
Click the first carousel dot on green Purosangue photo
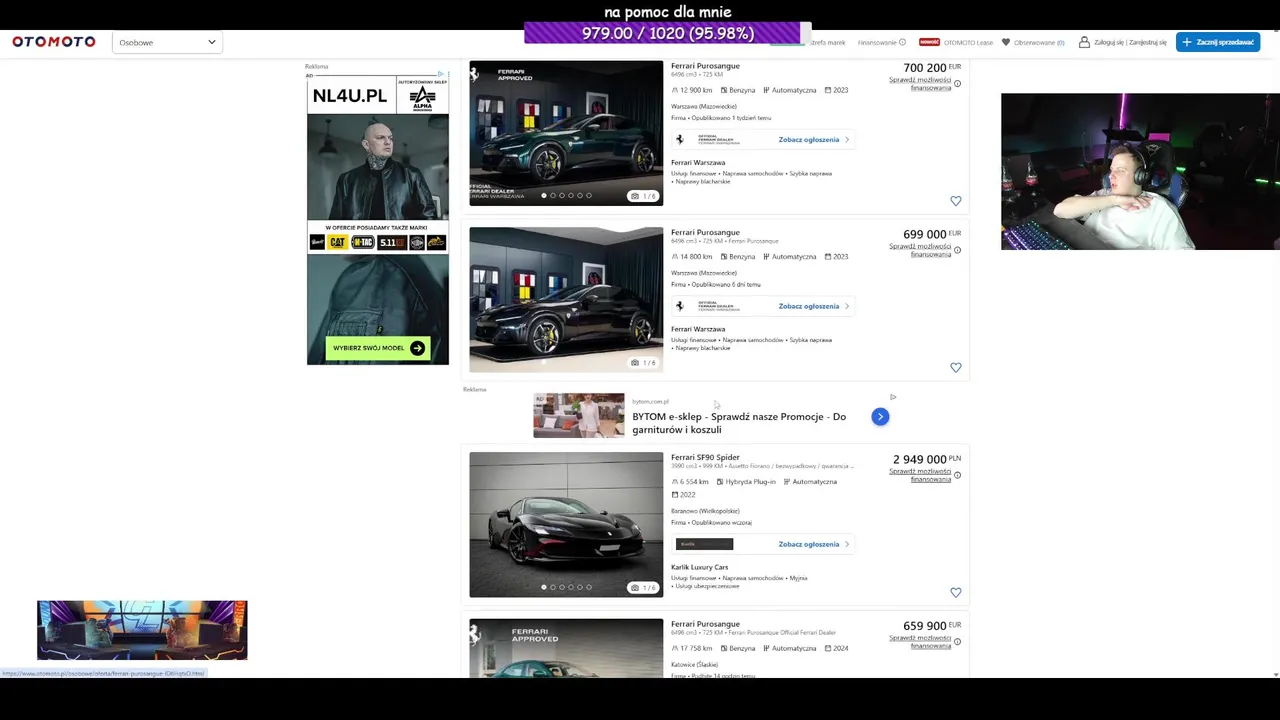pos(544,196)
